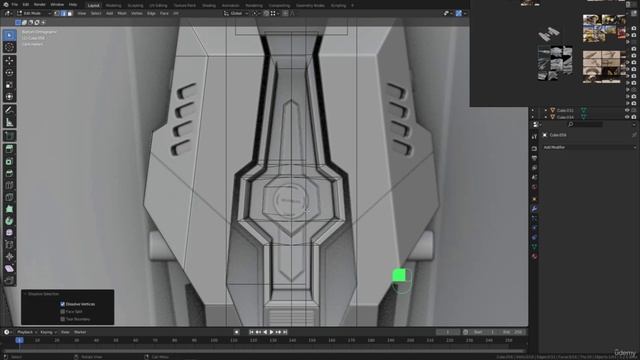Image resolution: width=640 pixels, height=360 pixels.
Task: Click the current frame marker in timeline
Action: pyautogui.click(x=19, y=340)
